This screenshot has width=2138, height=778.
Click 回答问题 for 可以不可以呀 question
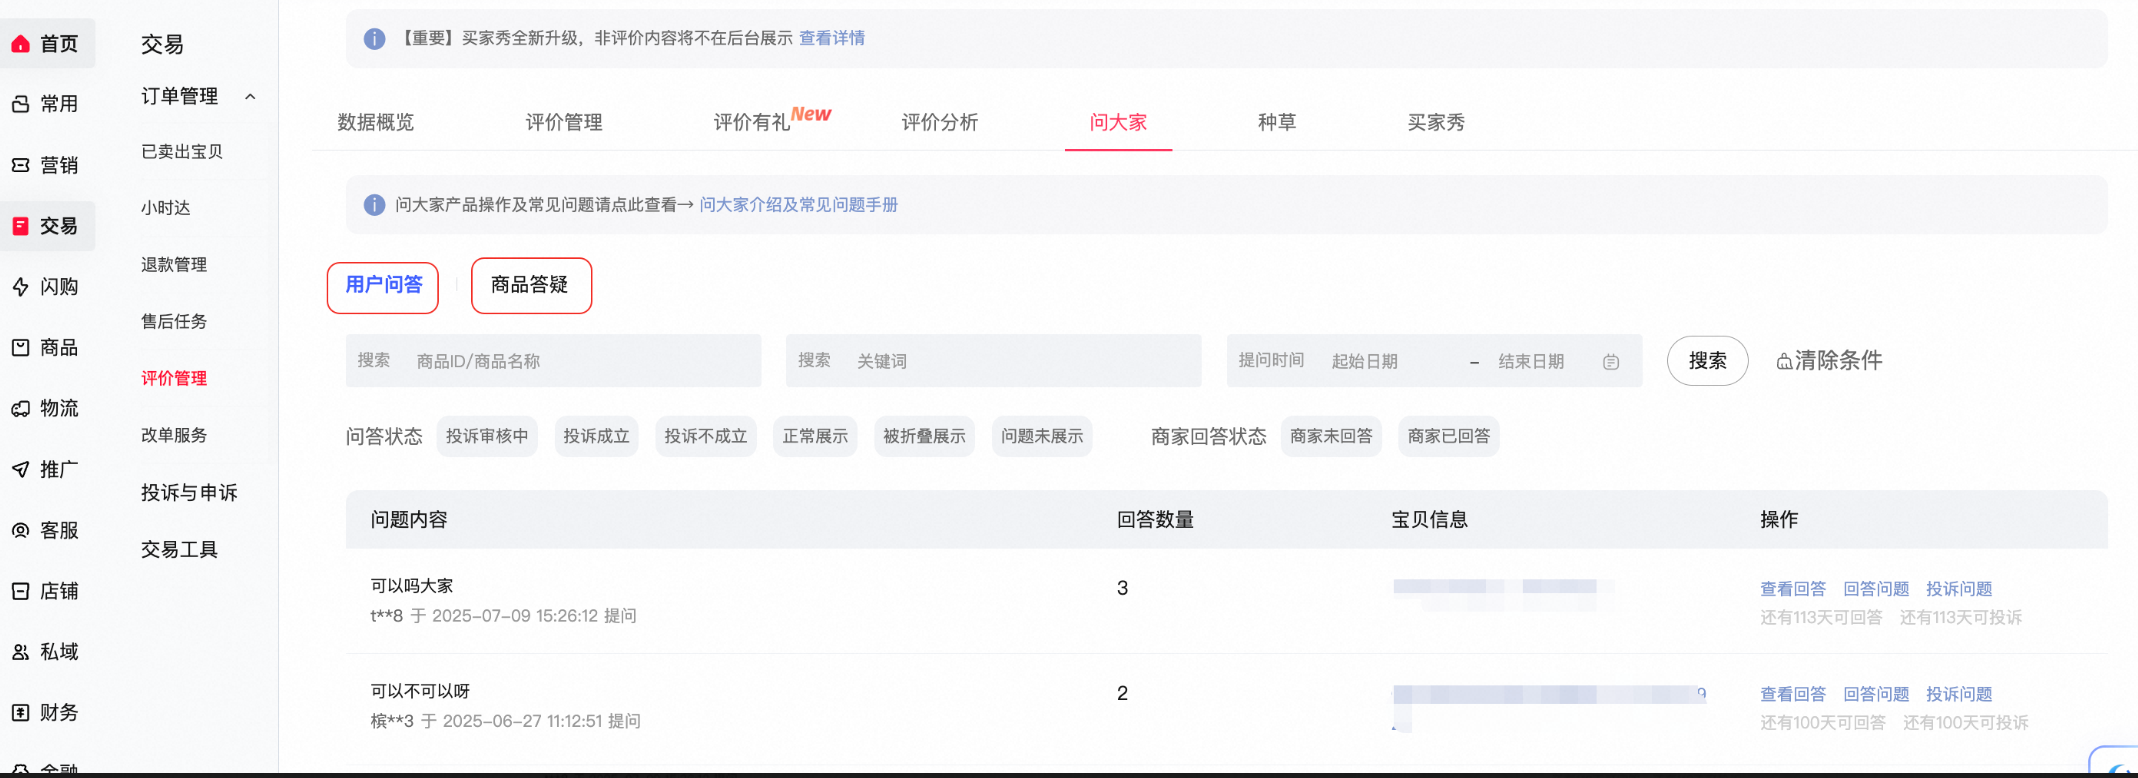(x=1876, y=694)
